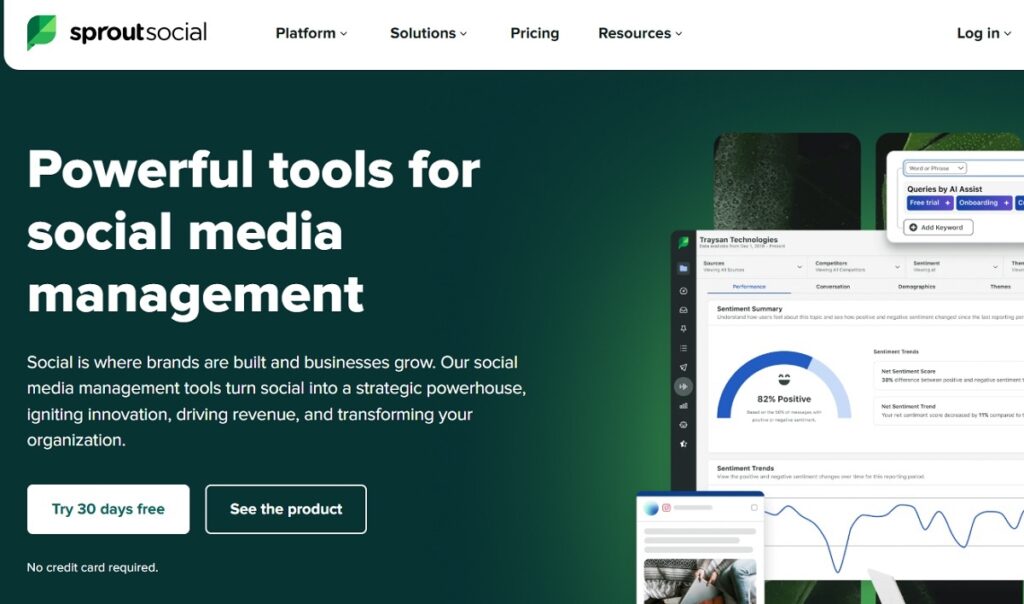Click the No credit card required text
1024x604 pixels.
[92, 567]
